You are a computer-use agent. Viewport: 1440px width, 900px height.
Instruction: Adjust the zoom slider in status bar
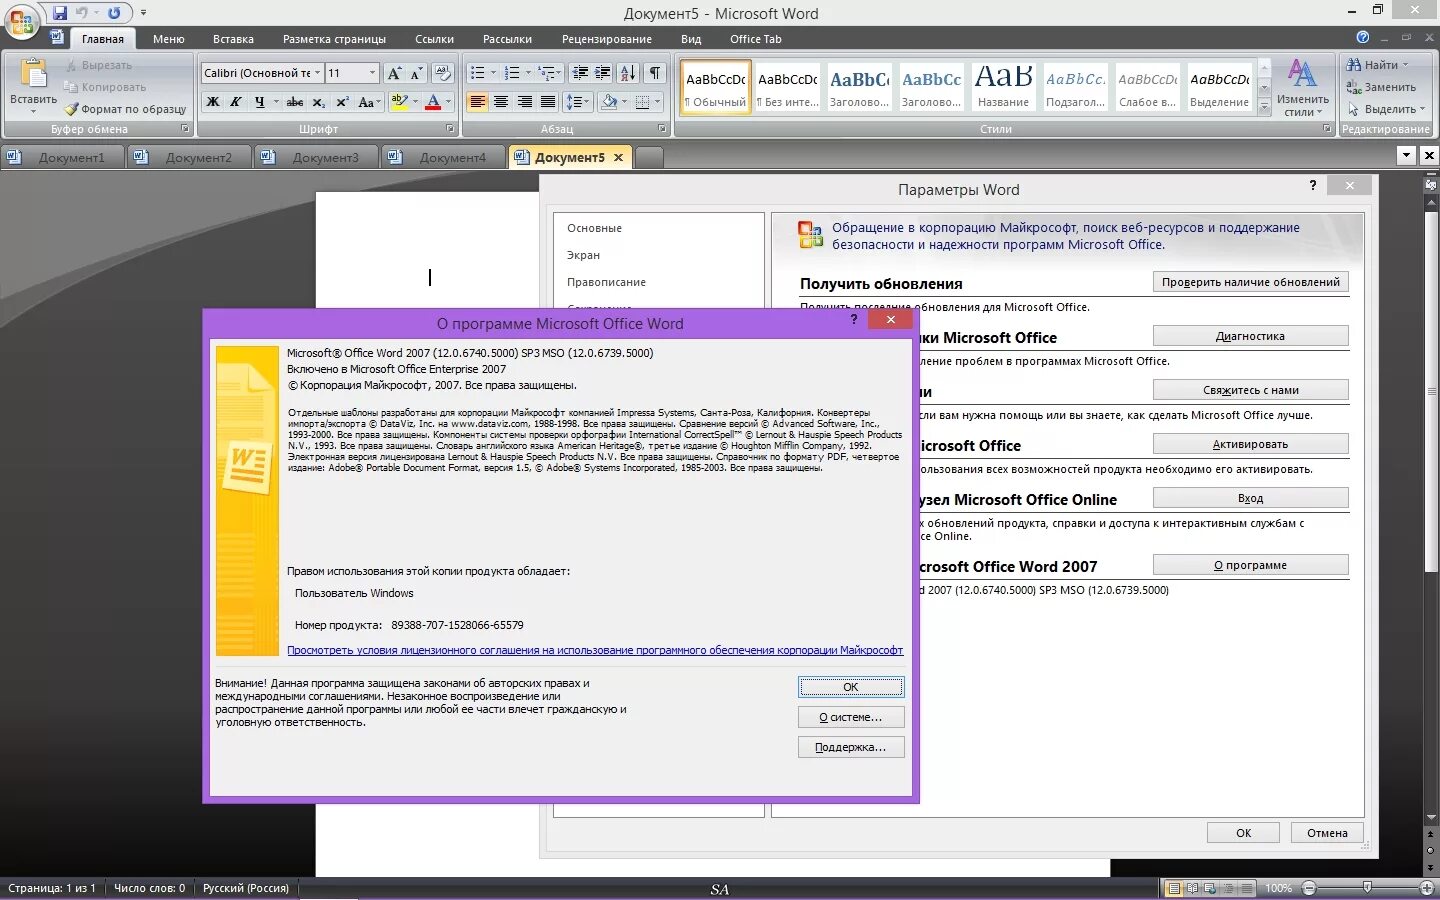(x=1367, y=888)
